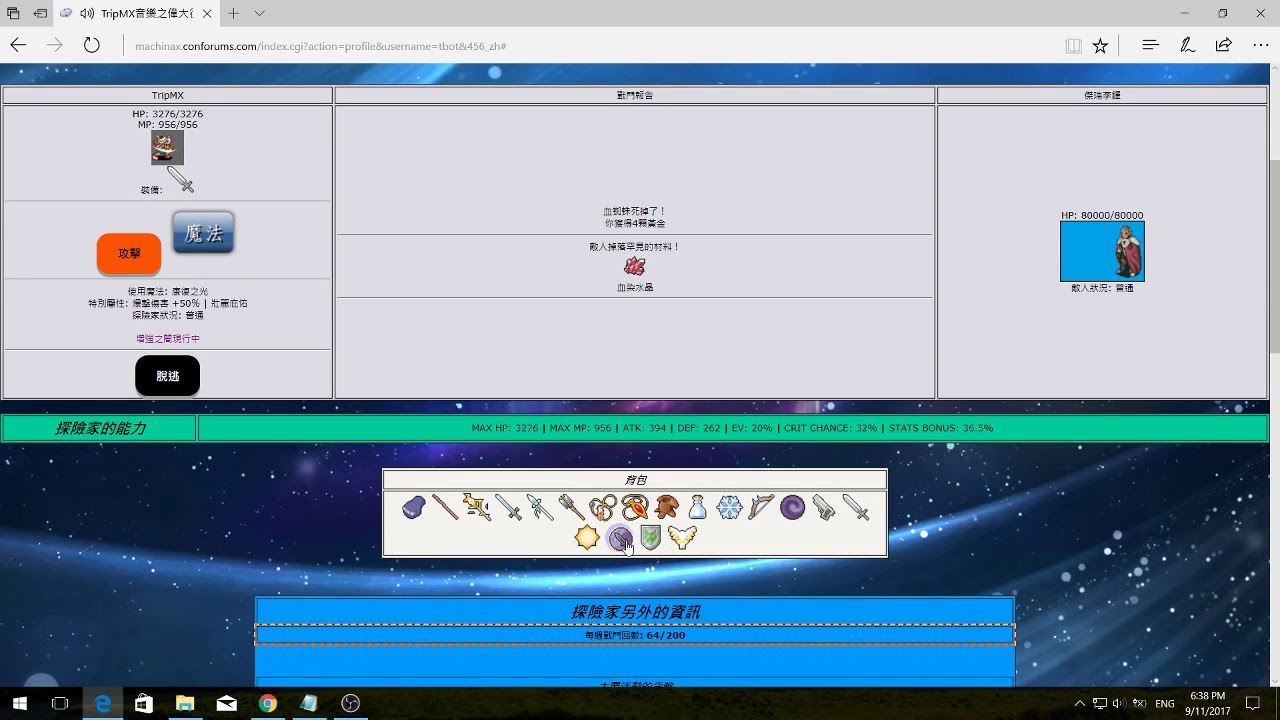Click the enemy portrait image
Viewport: 1280px width, 720px height.
point(1102,251)
